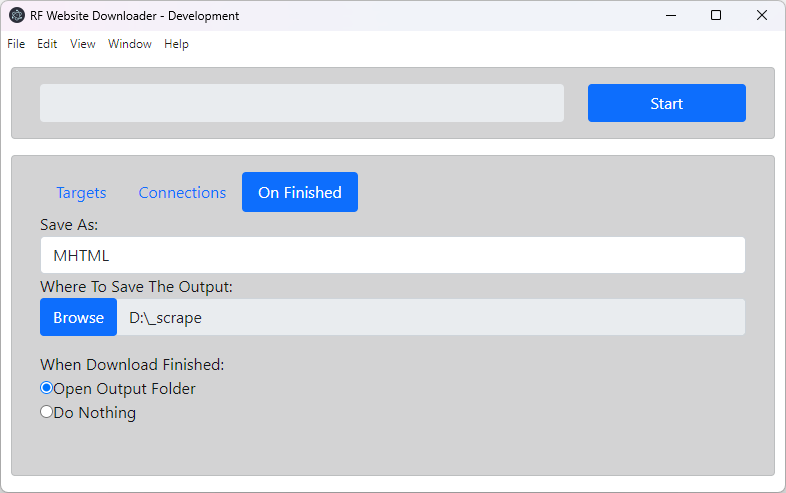This screenshot has width=786, height=493.
Task: Switch to the Connections tab
Action: [182, 192]
